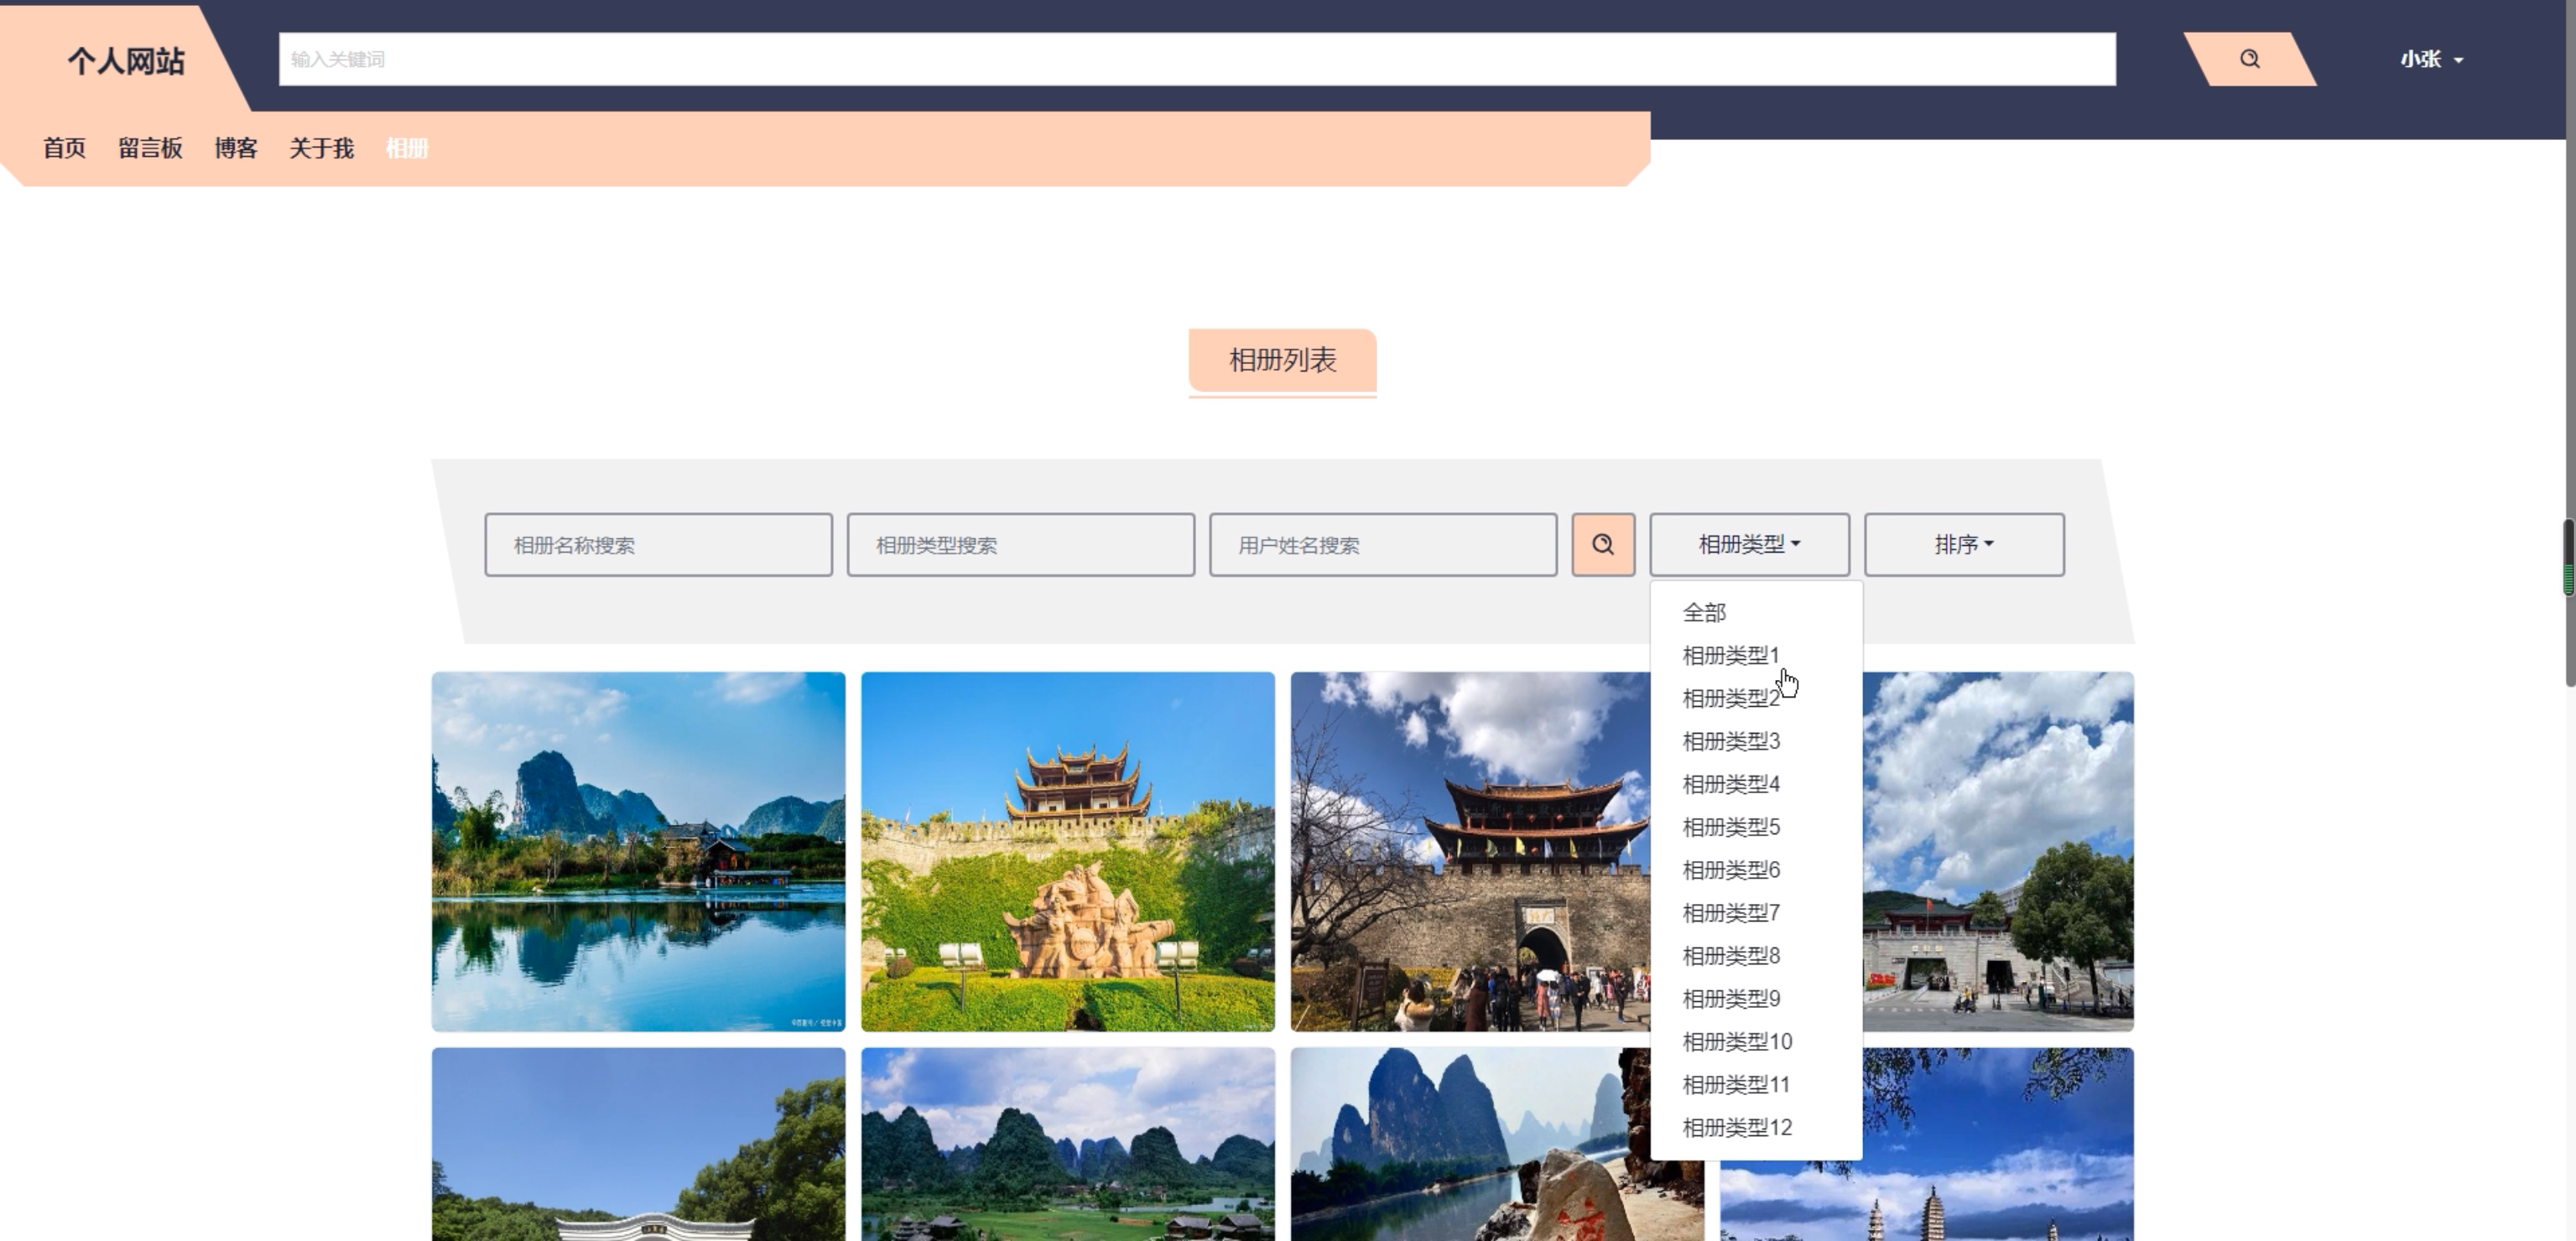Open the 相册类型 dropdown
The image size is (2576, 1241).
1749,544
